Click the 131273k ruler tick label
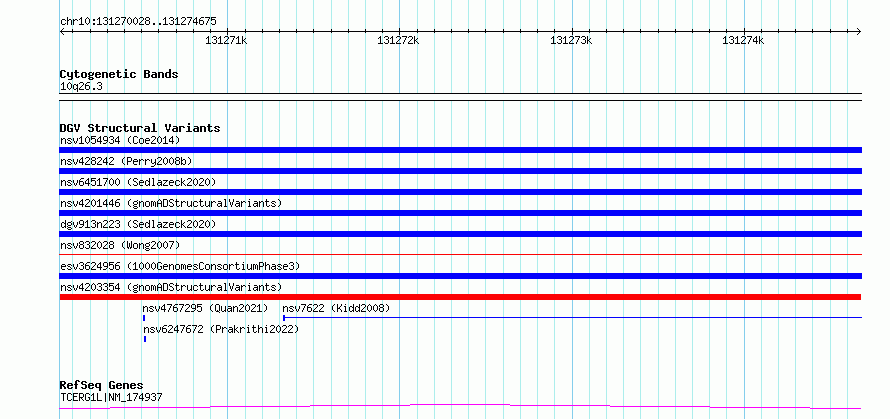 (571, 41)
